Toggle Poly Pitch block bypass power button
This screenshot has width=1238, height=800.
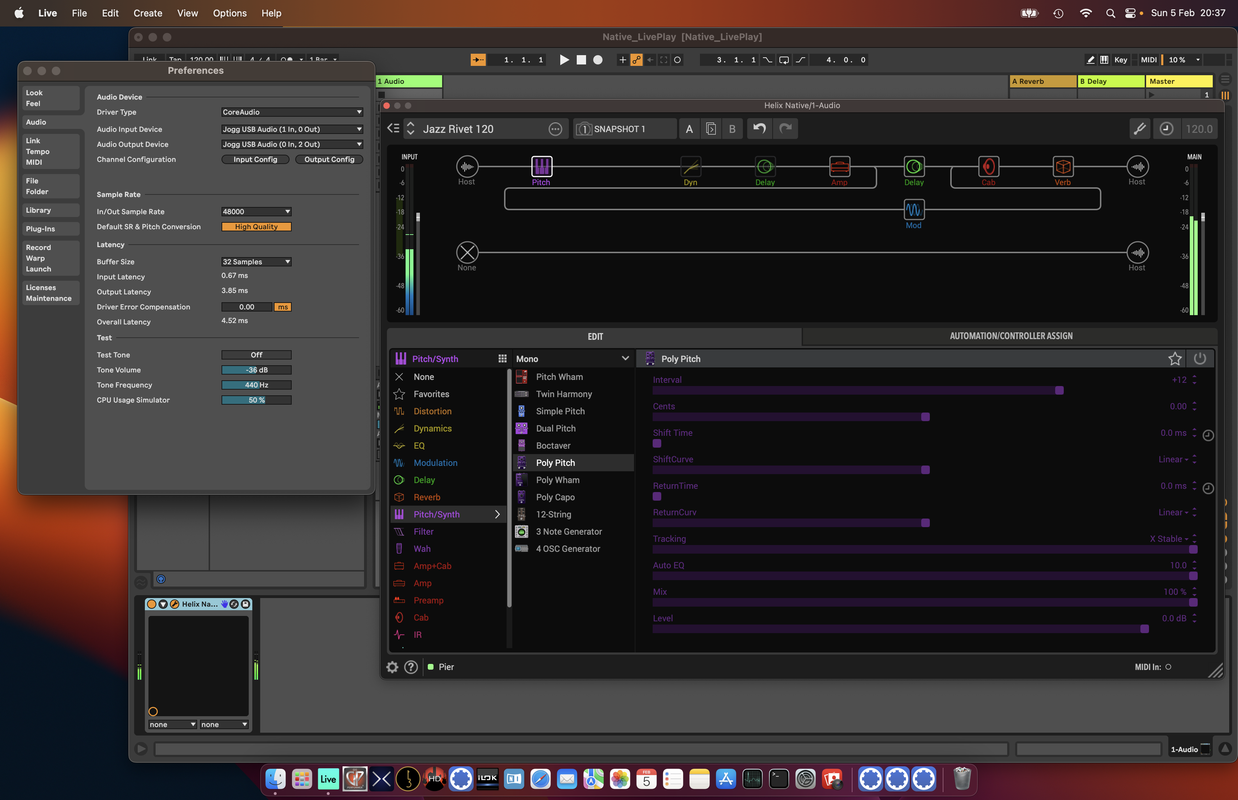coord(1200,358)
